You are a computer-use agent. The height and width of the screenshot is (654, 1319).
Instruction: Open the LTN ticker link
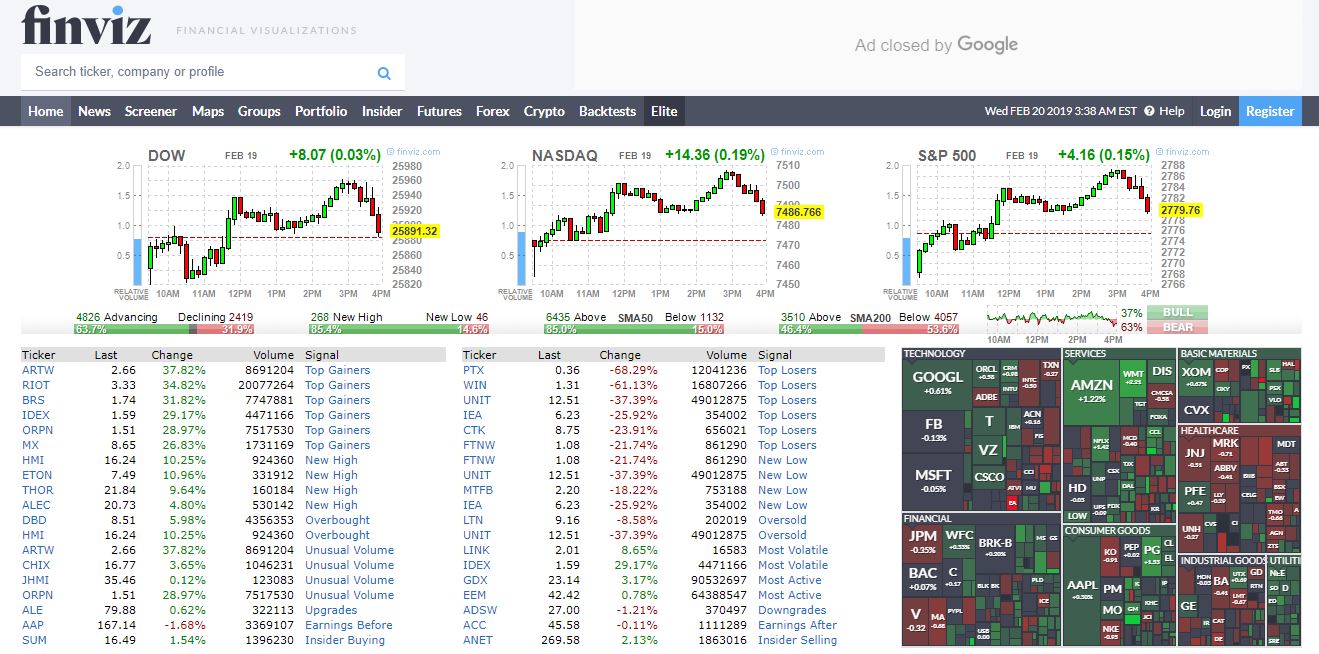click(473, 520)
